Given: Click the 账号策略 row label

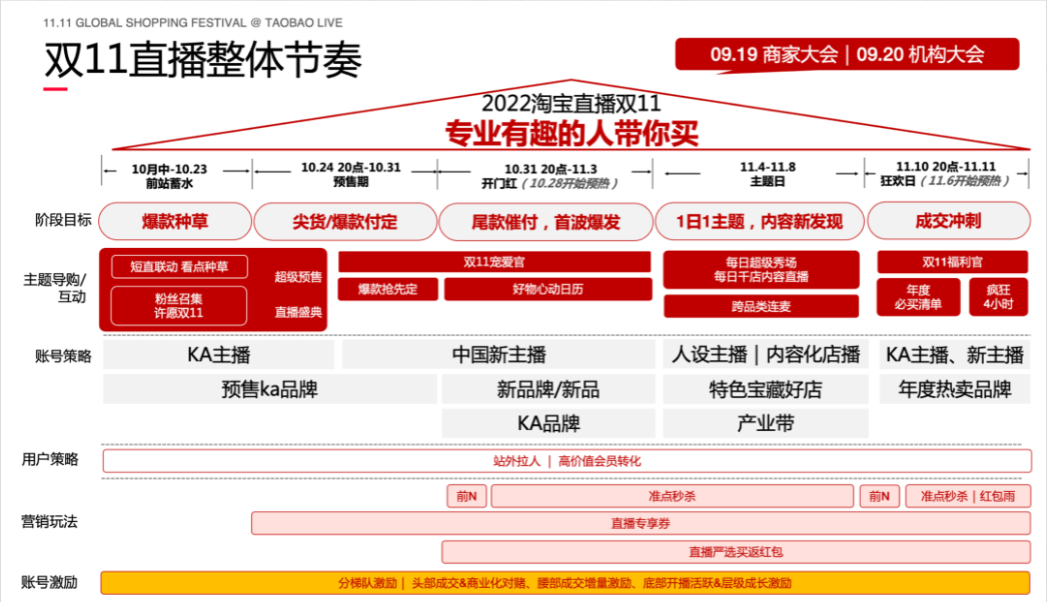Looking at the screenshot, I should pos(63,356).
